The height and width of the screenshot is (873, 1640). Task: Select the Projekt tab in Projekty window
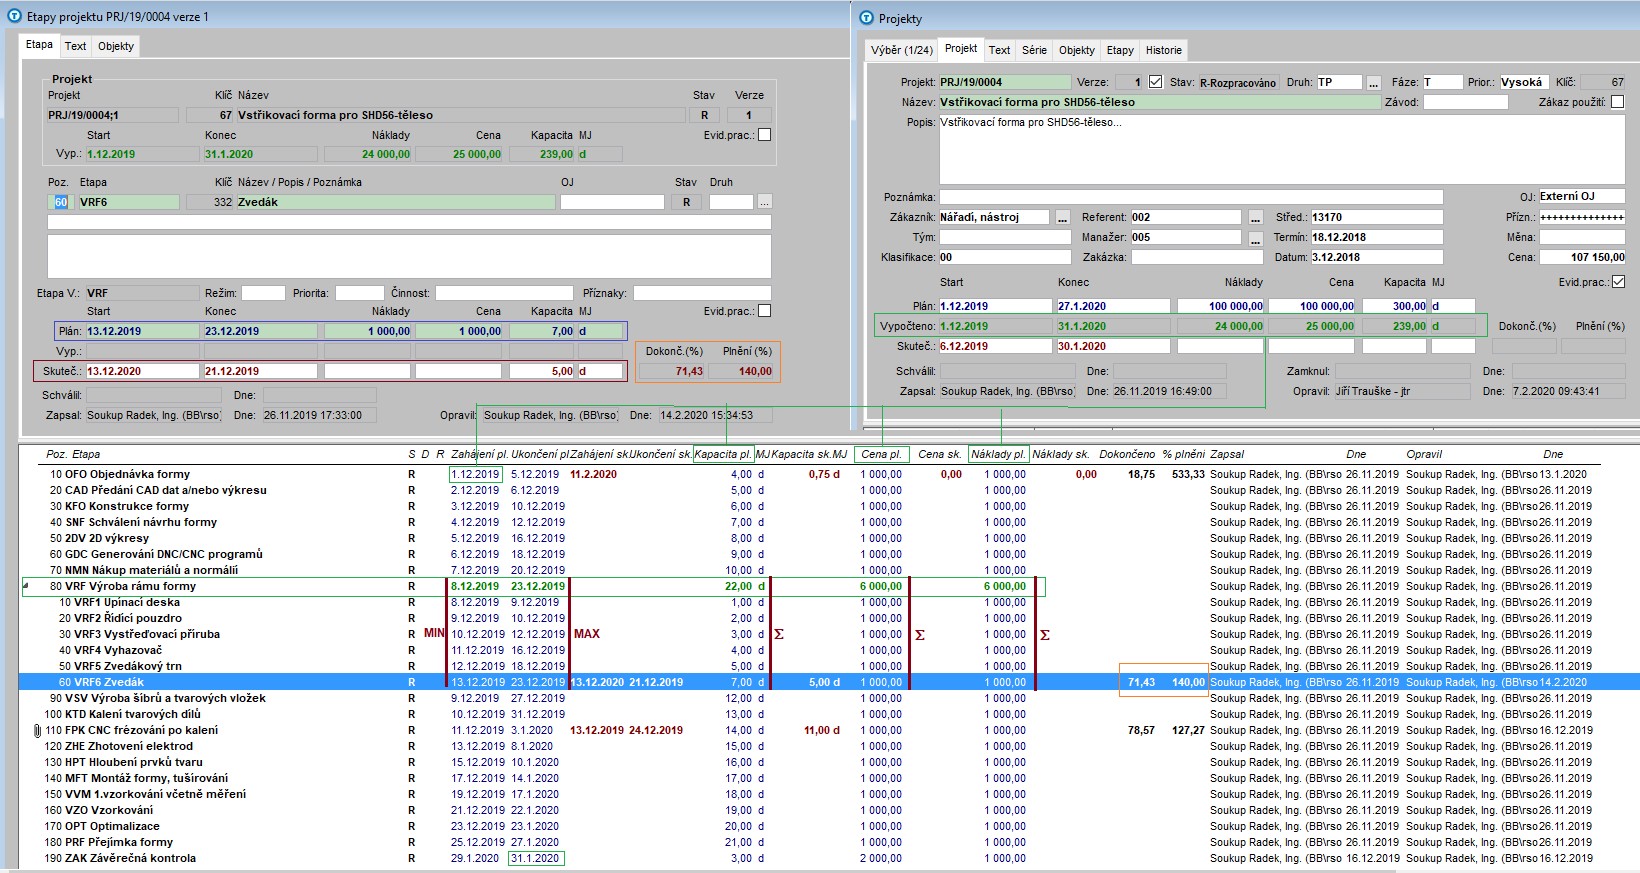coord(961,48)
